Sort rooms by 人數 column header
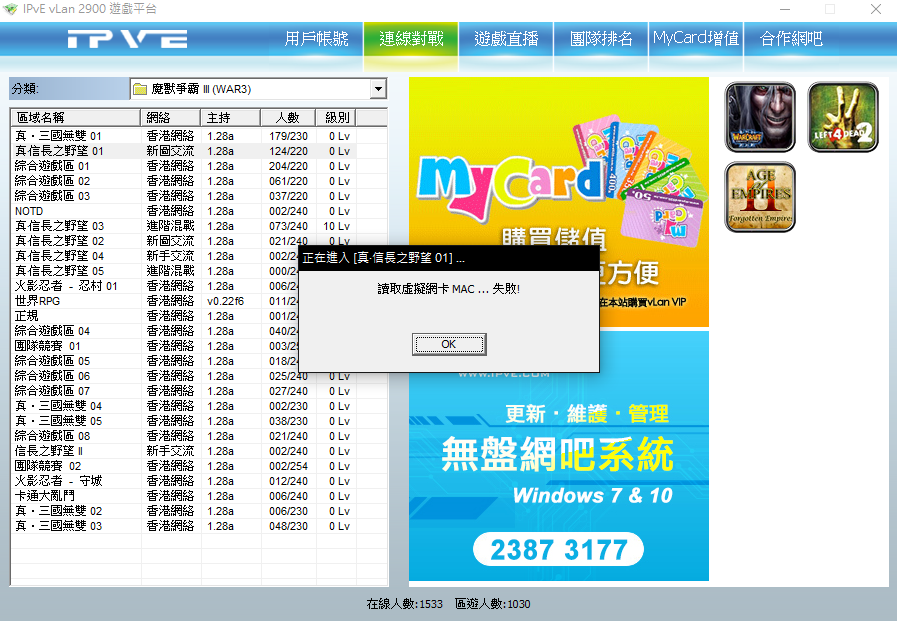Viewport: 897px width, 621px height. tap(287, 117)
